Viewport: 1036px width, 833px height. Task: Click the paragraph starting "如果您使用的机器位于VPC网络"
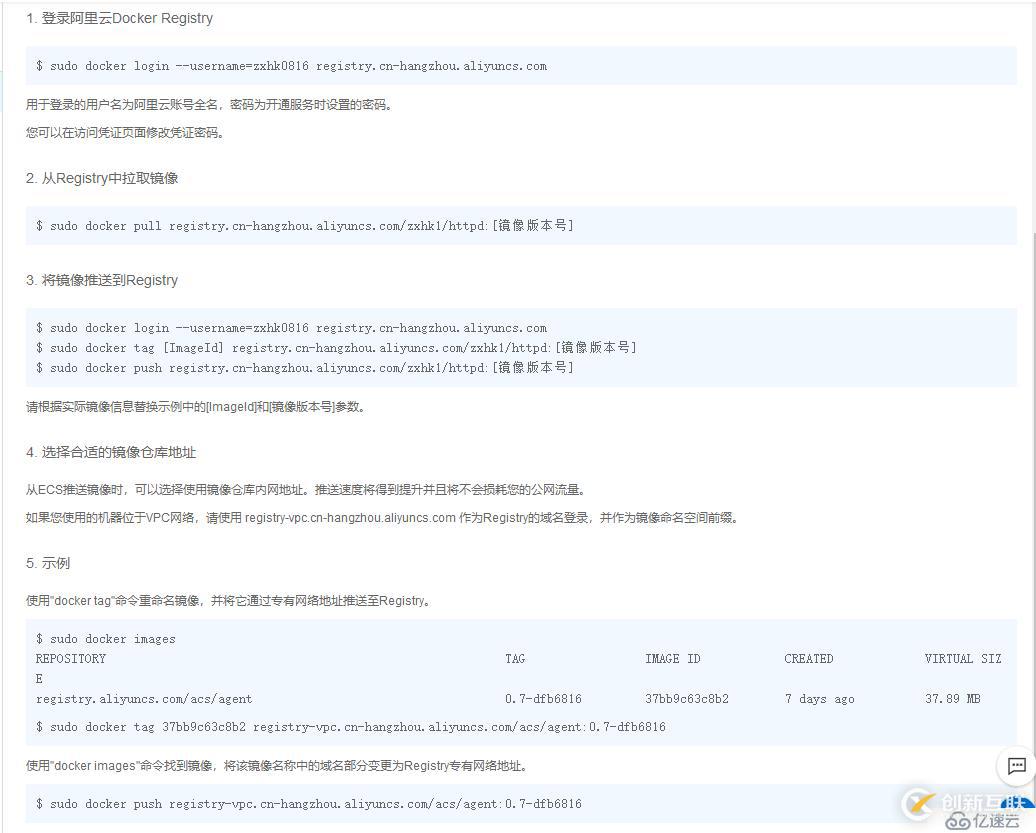pyautogui.click(x=383, y=517)
